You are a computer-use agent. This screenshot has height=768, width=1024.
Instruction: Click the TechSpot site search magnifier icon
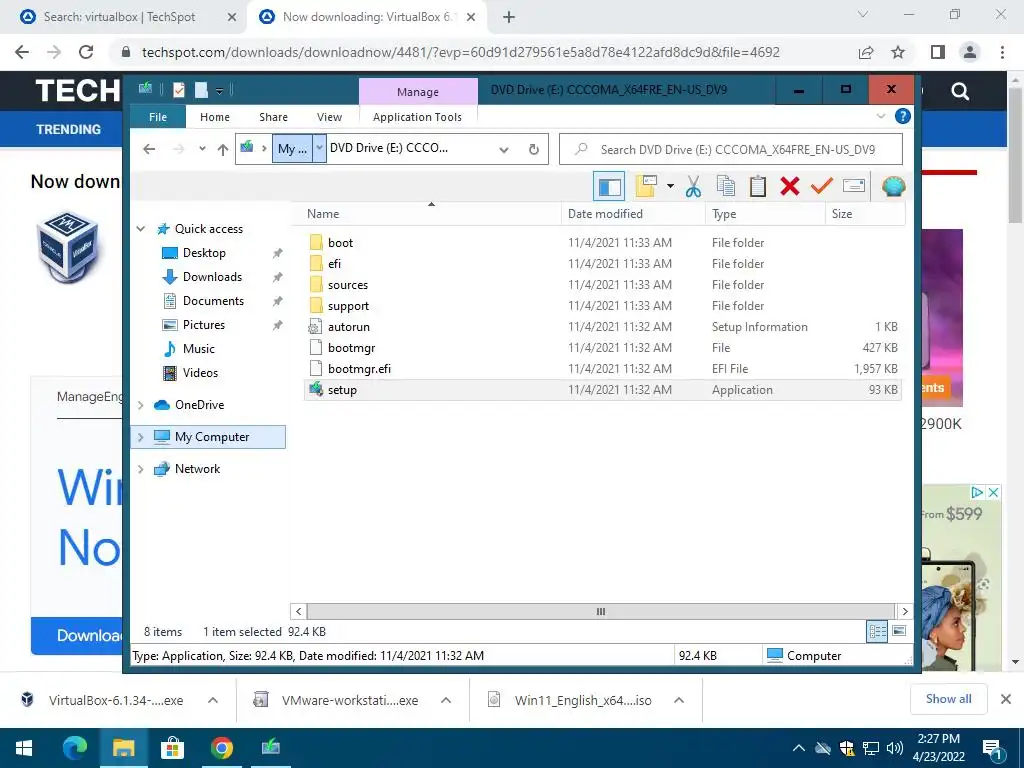959,91
